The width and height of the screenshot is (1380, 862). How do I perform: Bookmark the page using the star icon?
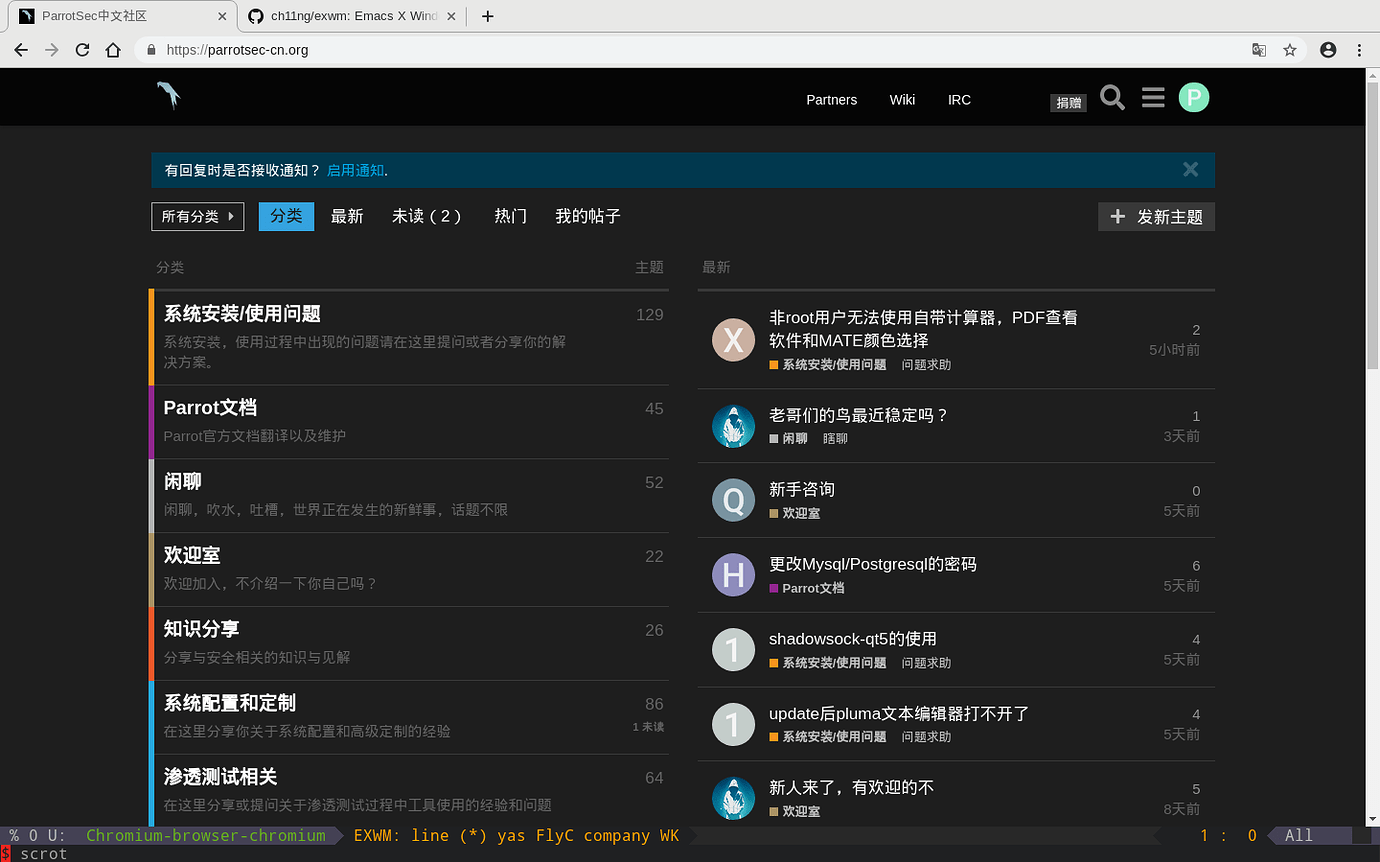click(1290, 49)
